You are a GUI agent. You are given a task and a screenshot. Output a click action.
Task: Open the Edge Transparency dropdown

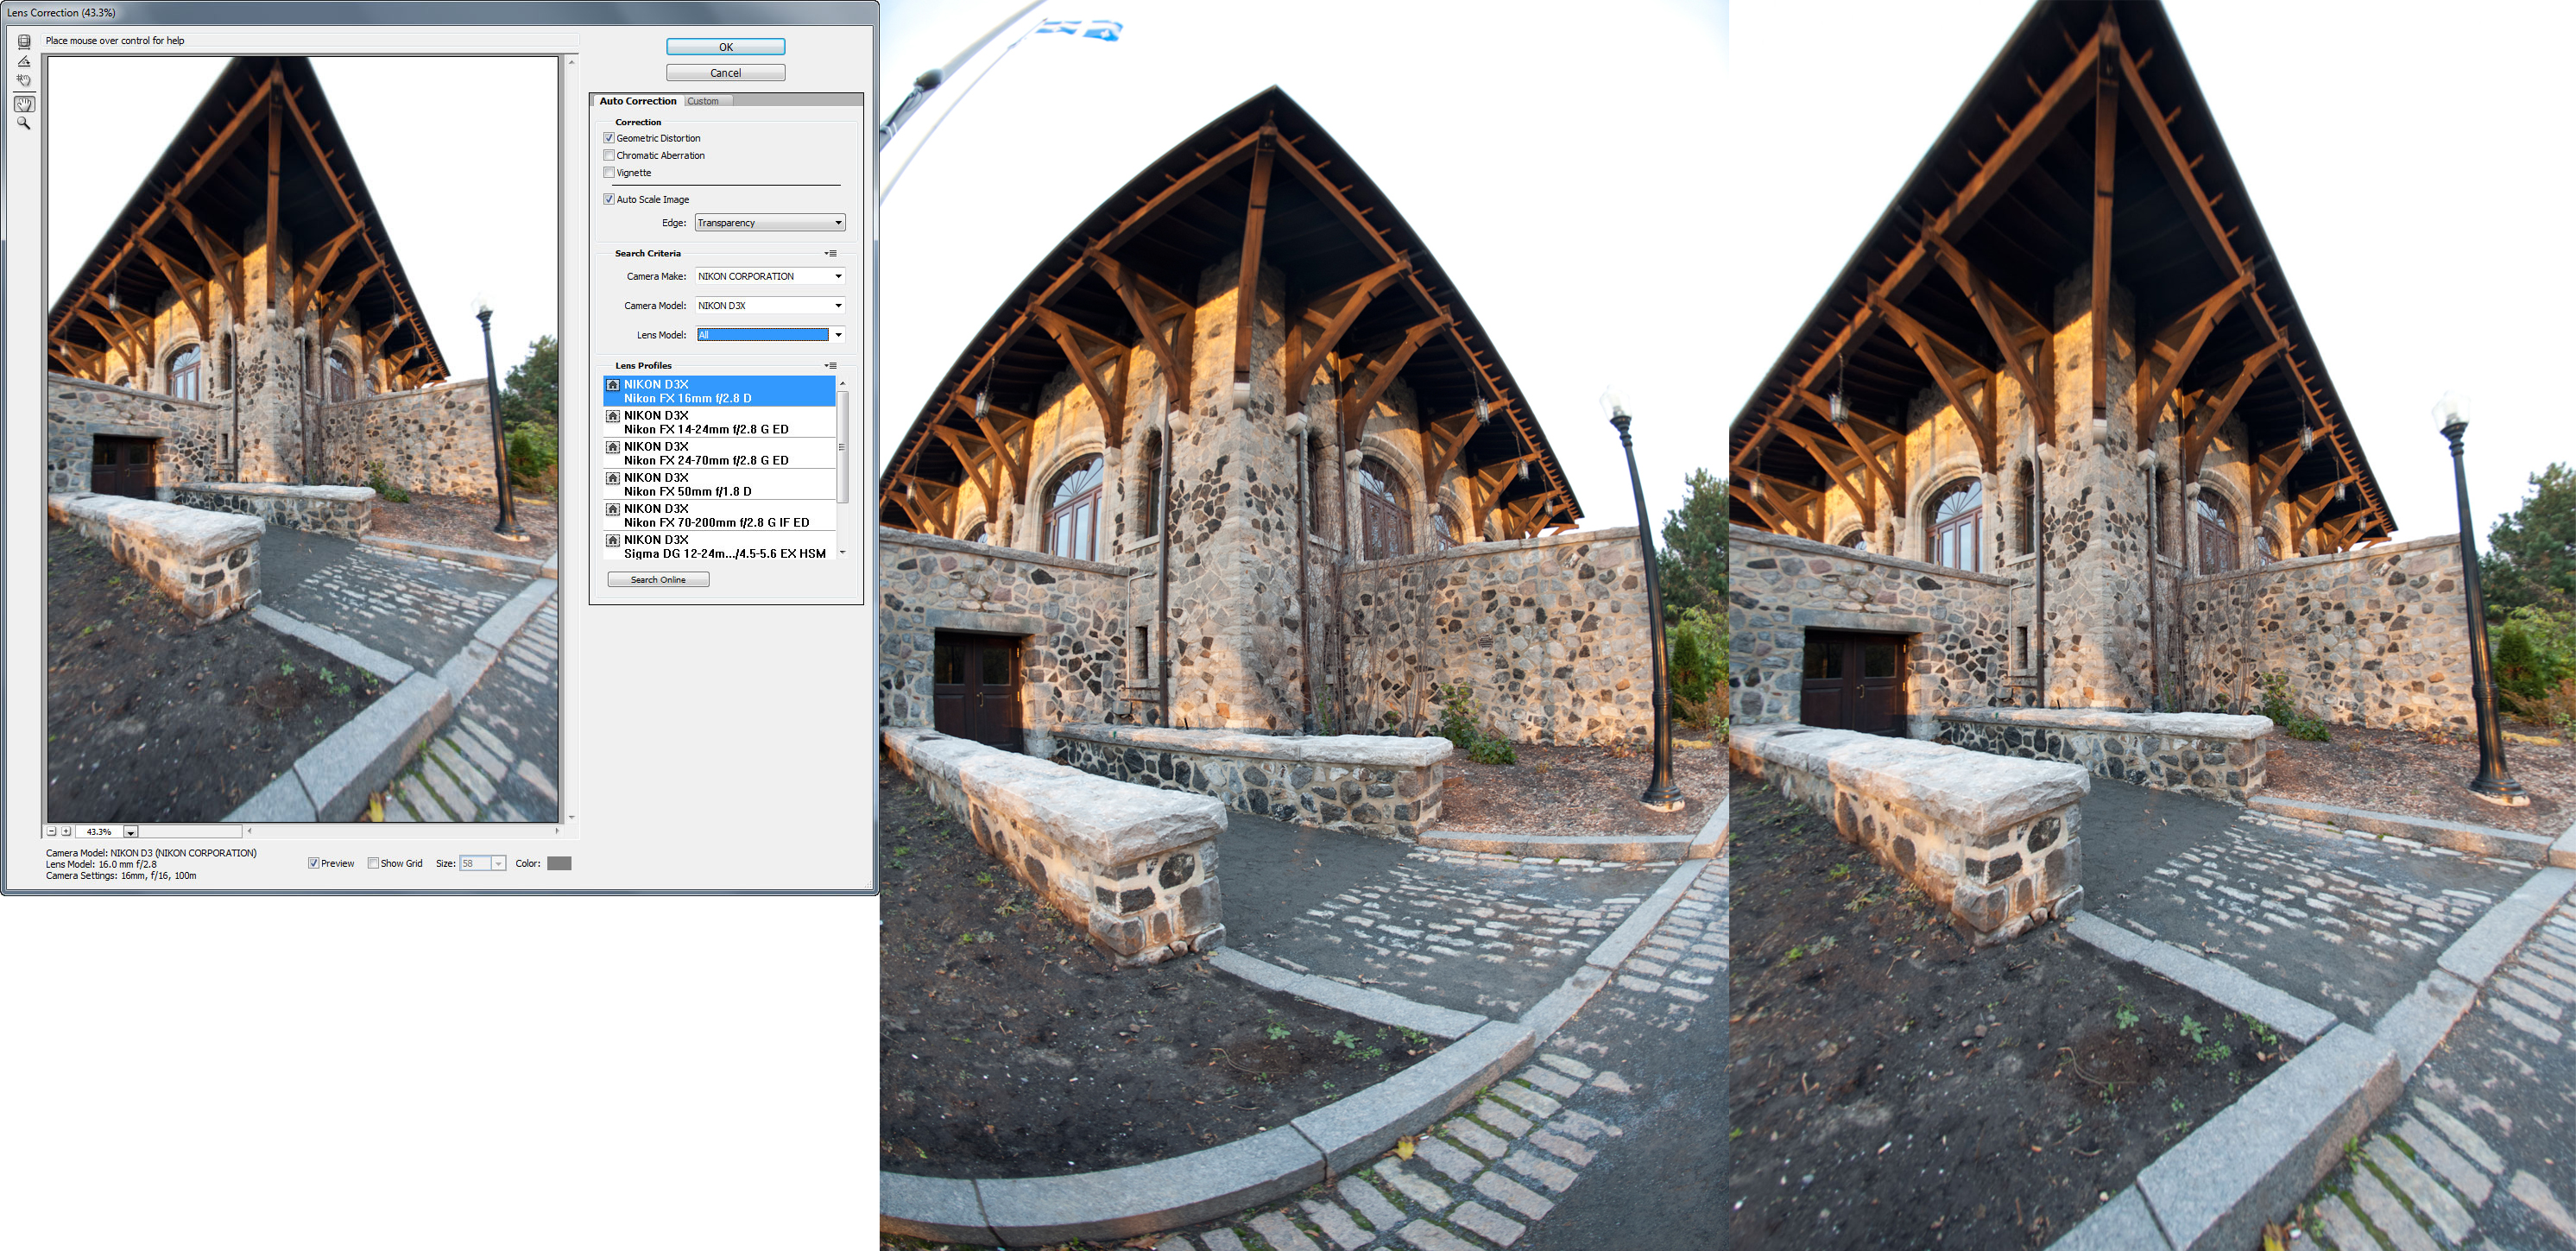click(x=770, y=223)
